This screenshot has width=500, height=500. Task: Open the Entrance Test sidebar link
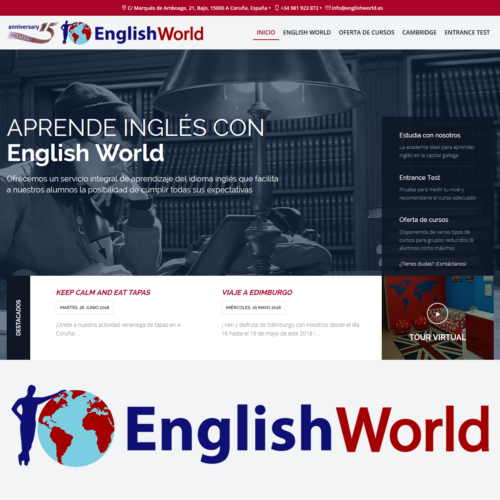tap(419, 178)
